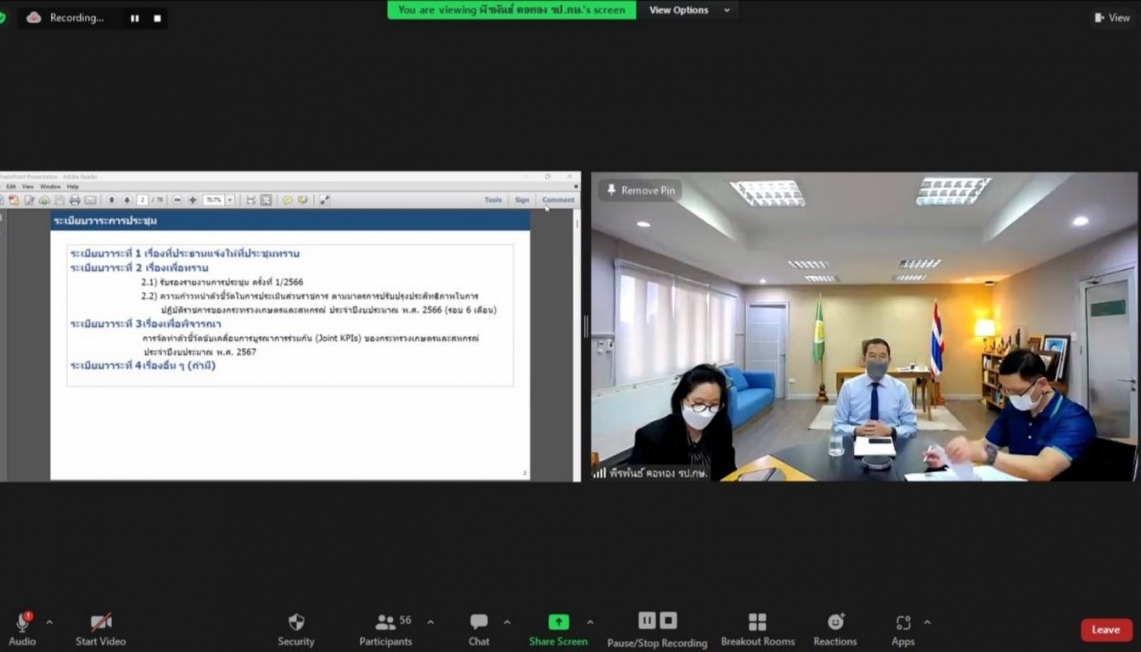
Task: Open the Chat panel
Action: (479, 629)
